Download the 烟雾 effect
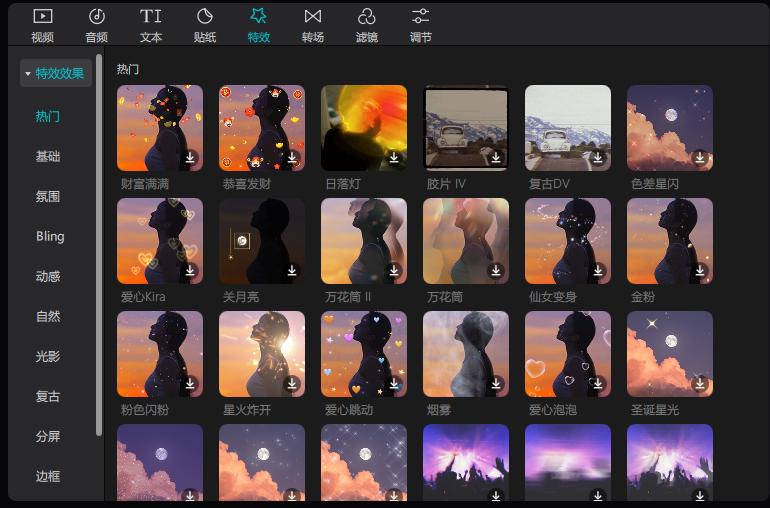The width and height of the screenshot is (770, 508). pyautogui.click(x=496, y=384)
